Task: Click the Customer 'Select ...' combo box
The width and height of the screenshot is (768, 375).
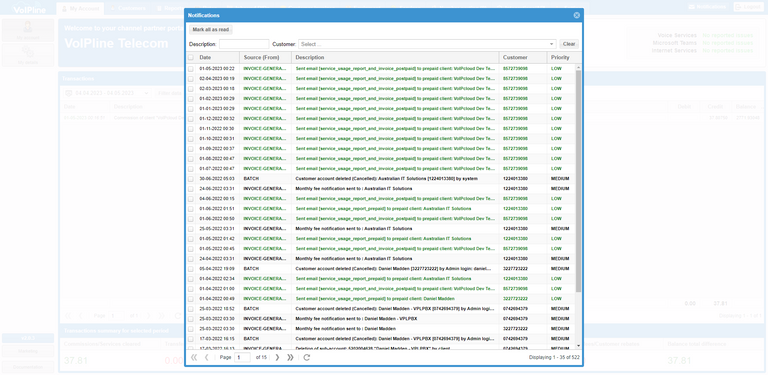Action: 427,44
